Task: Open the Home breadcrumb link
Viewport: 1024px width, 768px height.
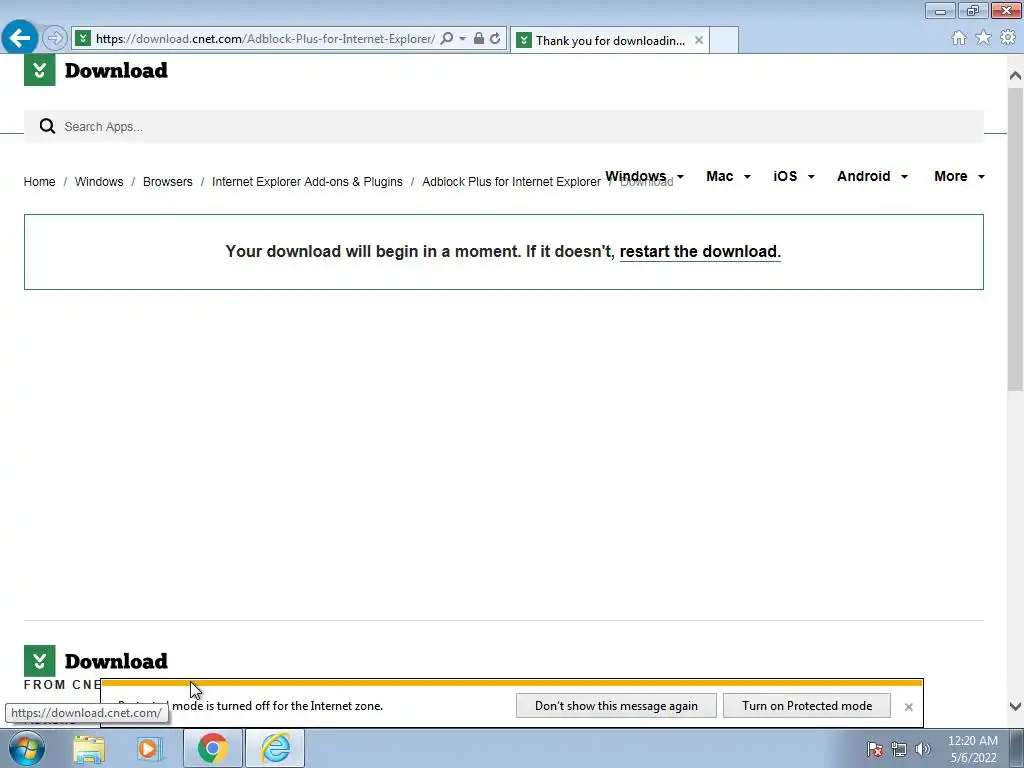Action: [x=39, y=182]
